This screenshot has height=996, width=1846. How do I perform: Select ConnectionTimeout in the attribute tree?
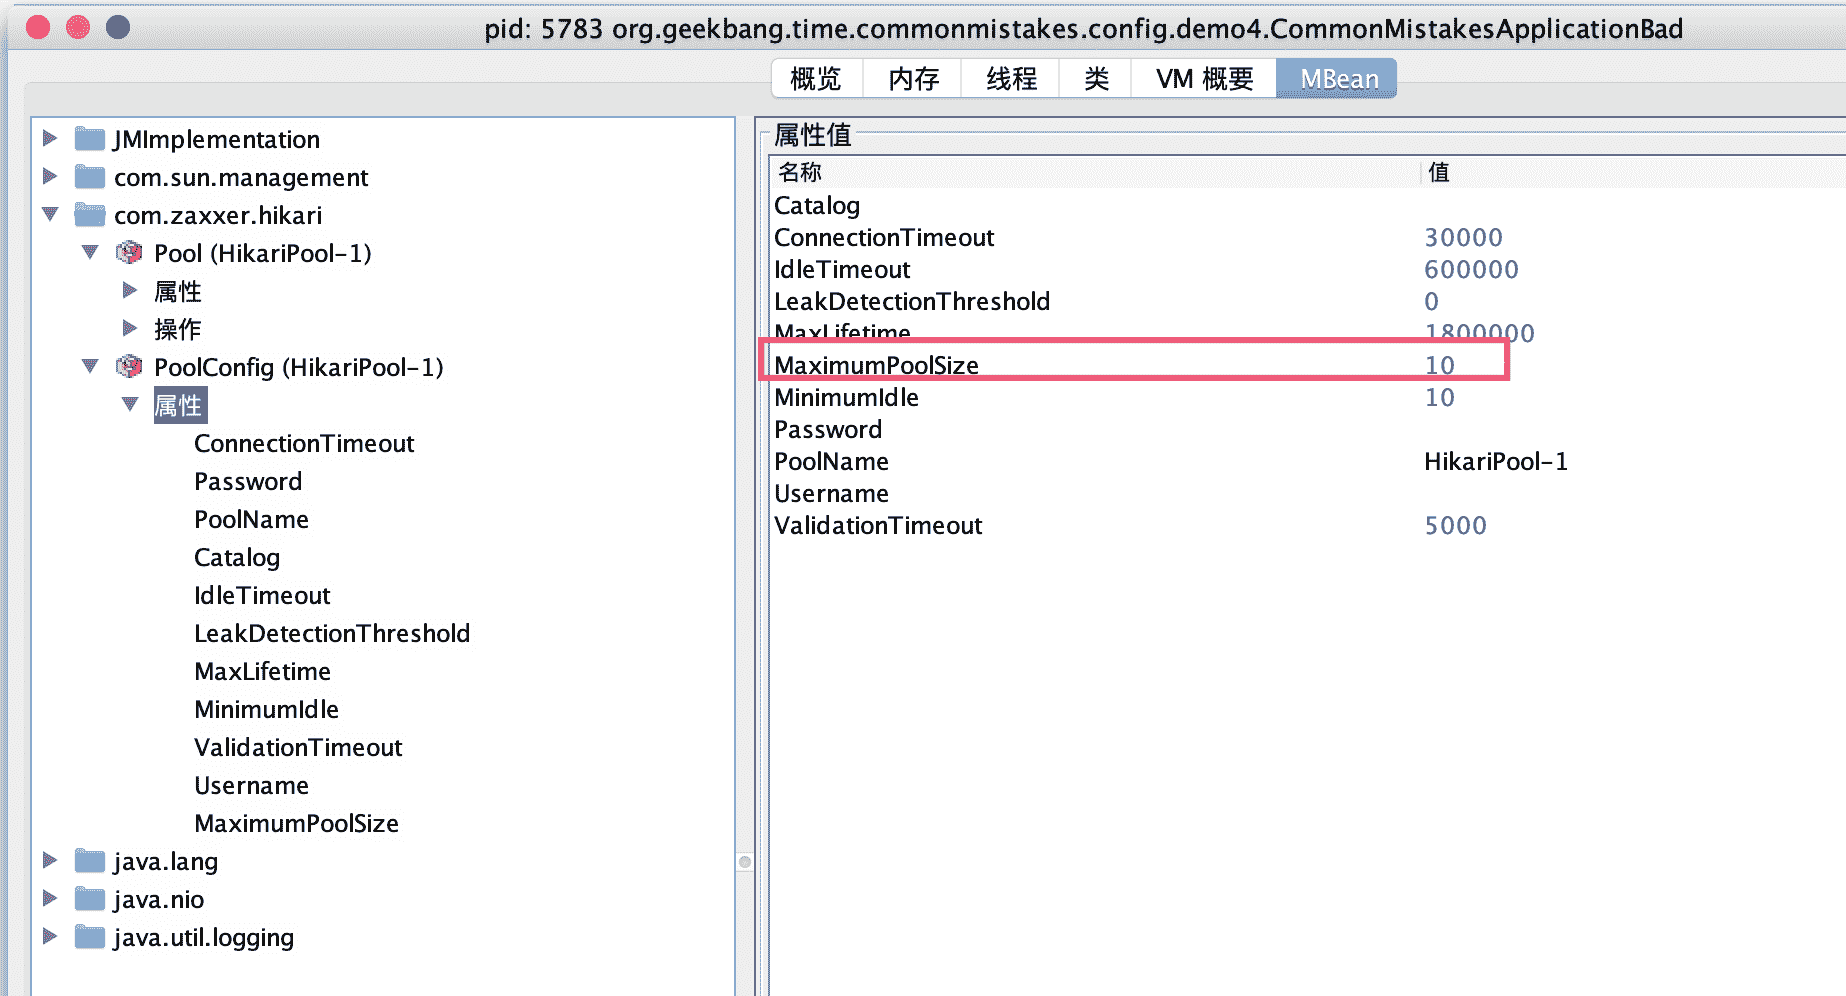[304, 443]
